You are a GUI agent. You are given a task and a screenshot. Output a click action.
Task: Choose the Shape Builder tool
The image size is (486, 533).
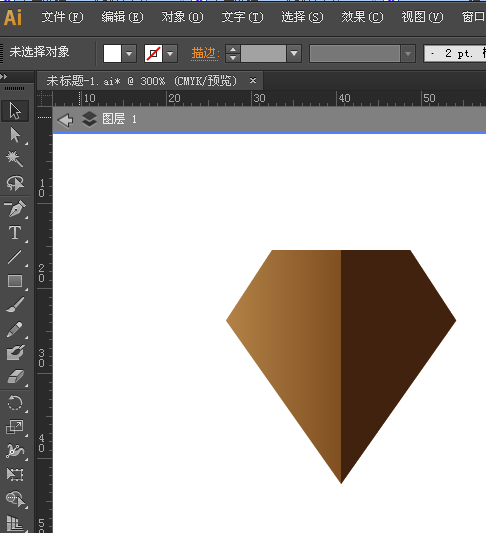click(15, 499)
